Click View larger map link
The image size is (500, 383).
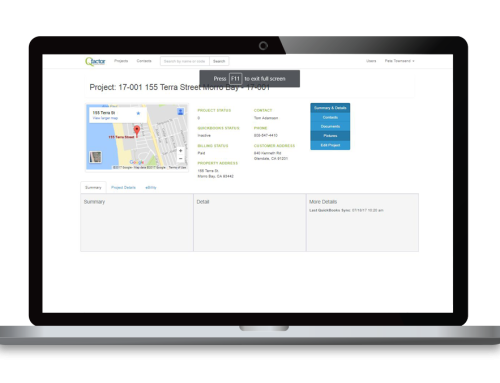pos(105,118)
